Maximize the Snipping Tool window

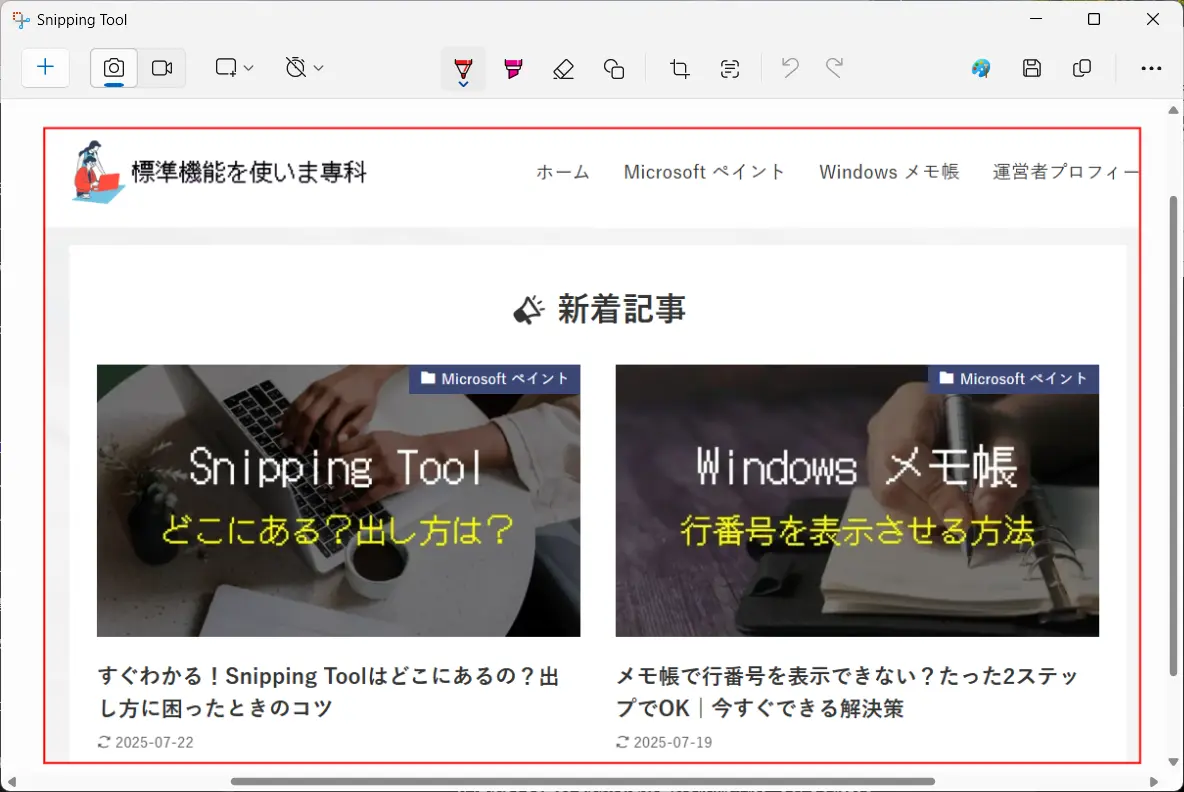click(1093, 20)
